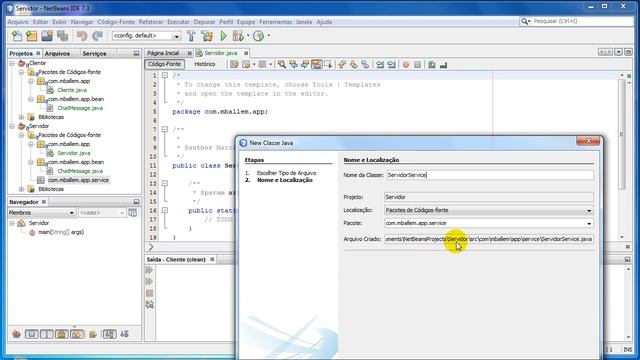Collapse the Servidor project node
This screenshot has width=640, height=360.
tap(12, 126)
